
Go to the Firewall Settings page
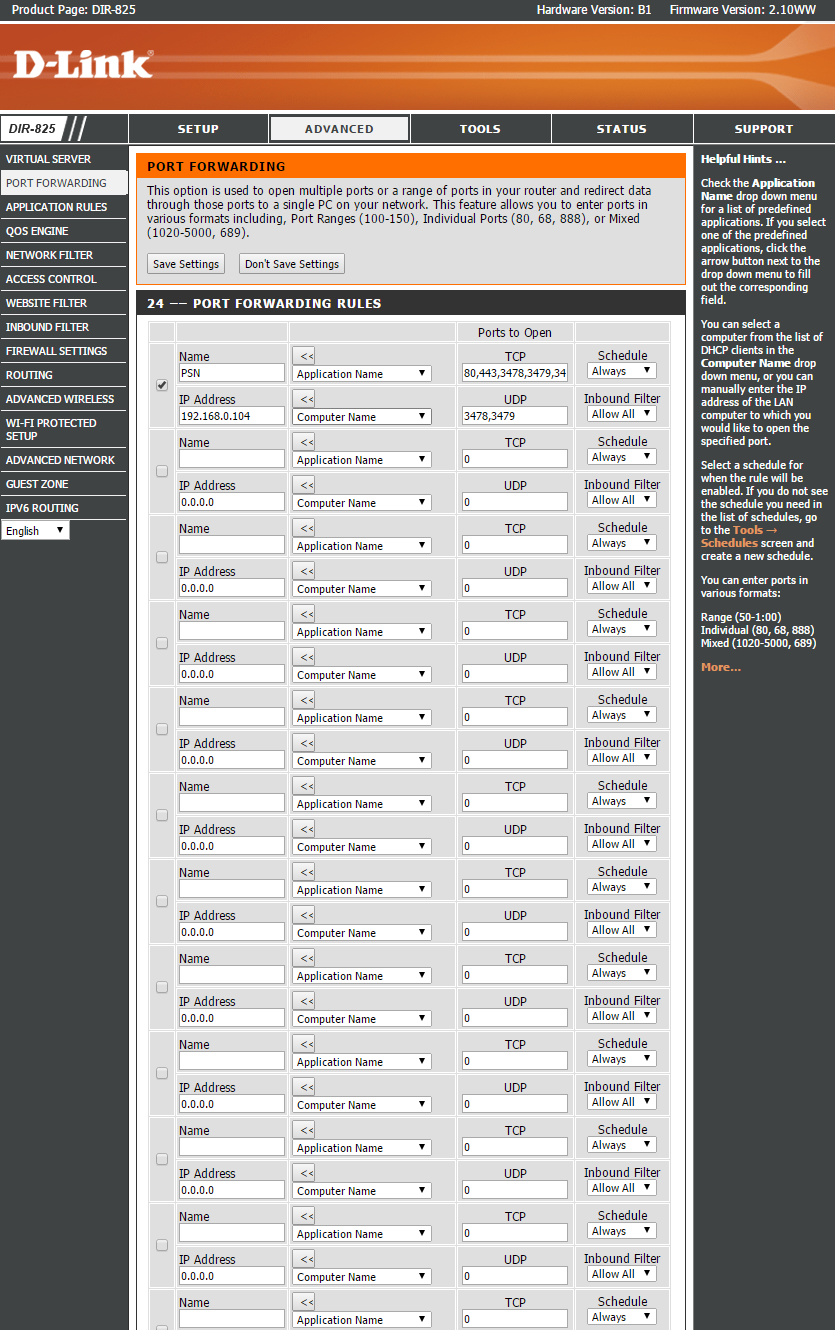click(56, 351)
